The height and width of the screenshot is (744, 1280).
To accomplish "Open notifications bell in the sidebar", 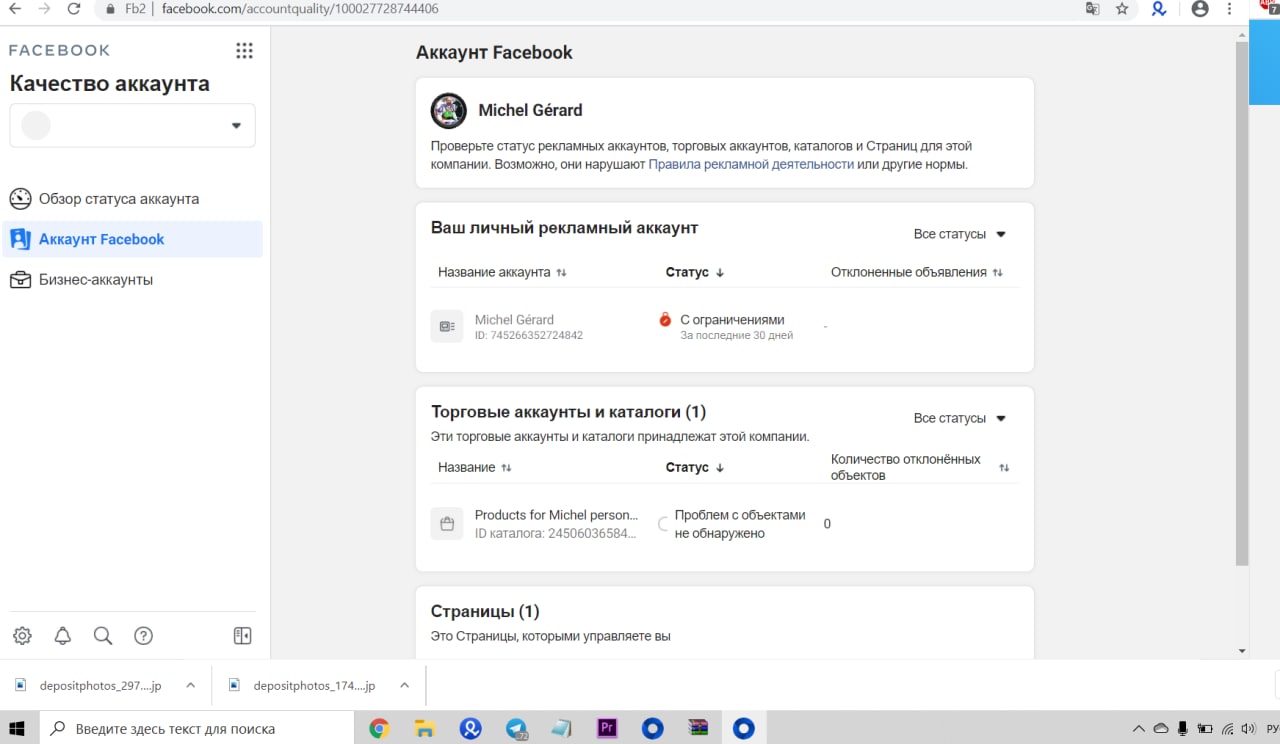I will tap(63, 636).
